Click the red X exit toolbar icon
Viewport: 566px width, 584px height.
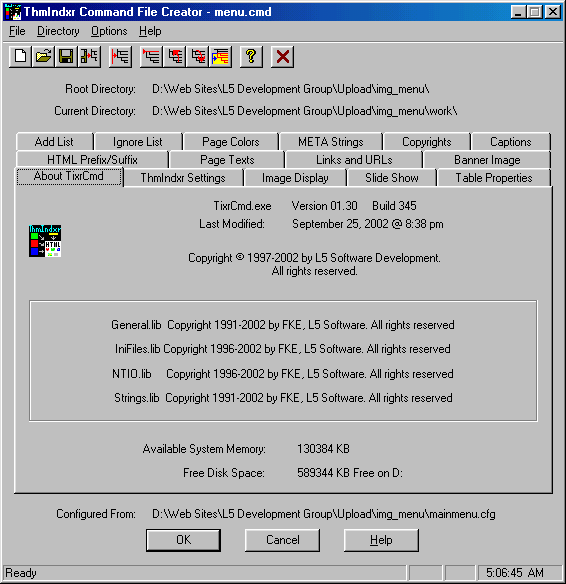[x=282, y=57]
